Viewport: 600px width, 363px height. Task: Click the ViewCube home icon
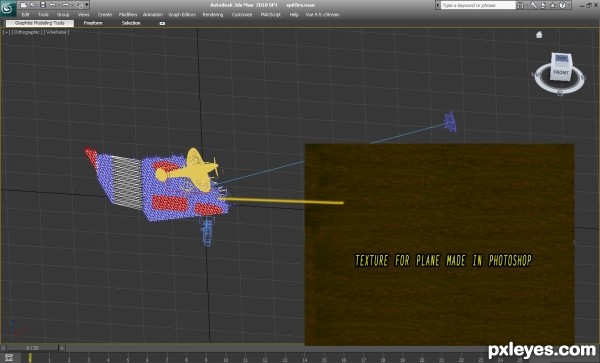click(x=539, y=35)
